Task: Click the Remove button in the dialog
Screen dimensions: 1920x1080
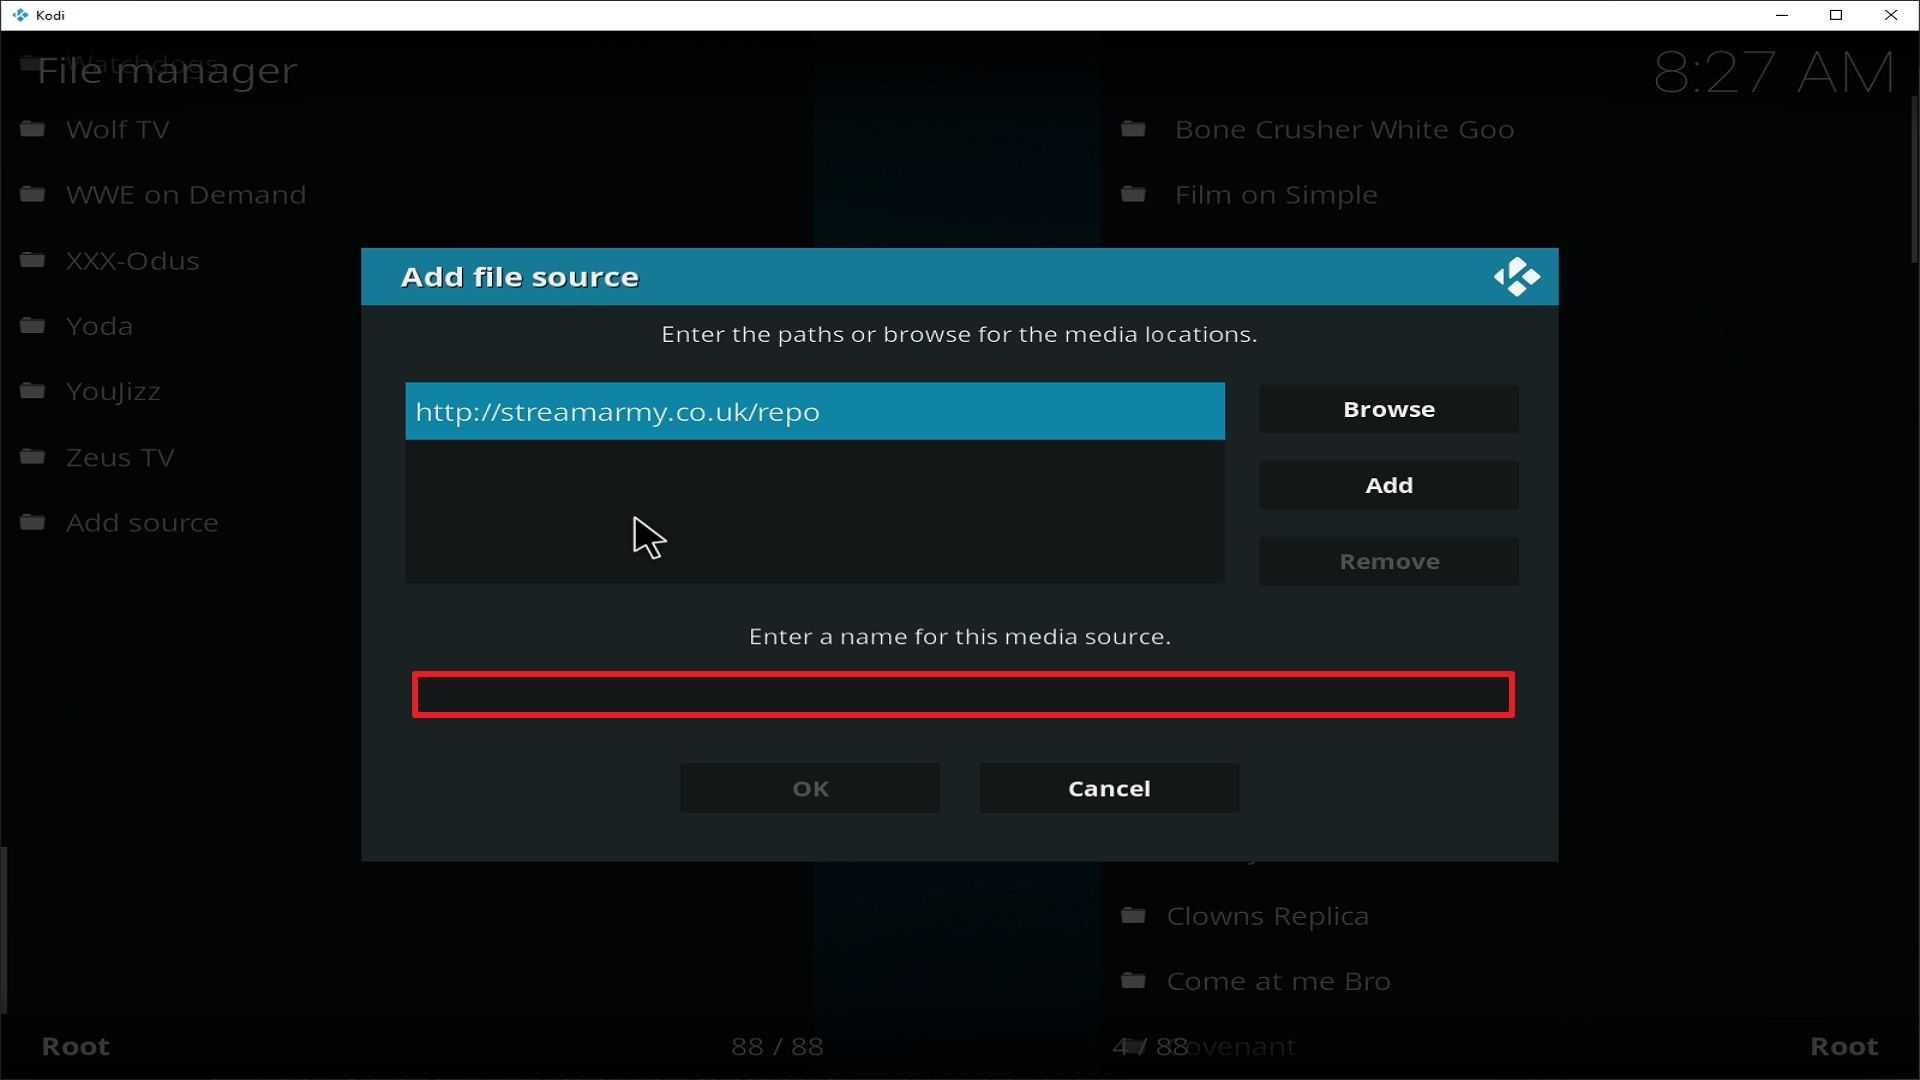Action: coord(1388,561)
